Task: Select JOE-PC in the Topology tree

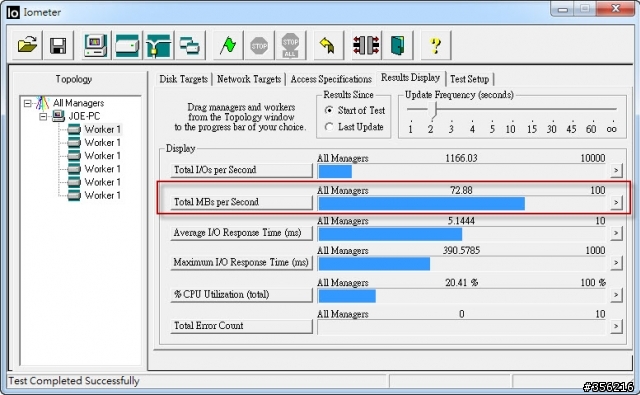Action: (x=84, y=116)
